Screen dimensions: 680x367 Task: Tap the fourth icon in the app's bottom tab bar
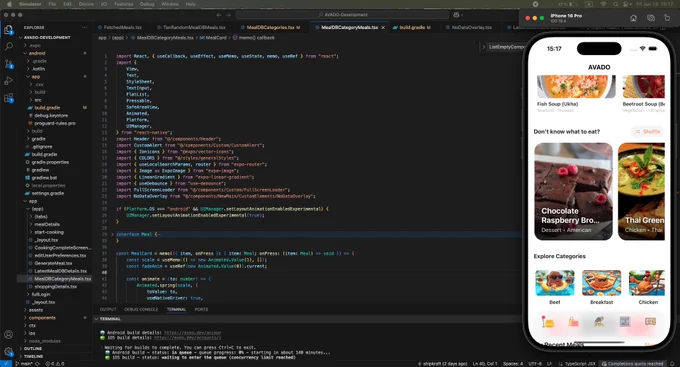point(624,321)
